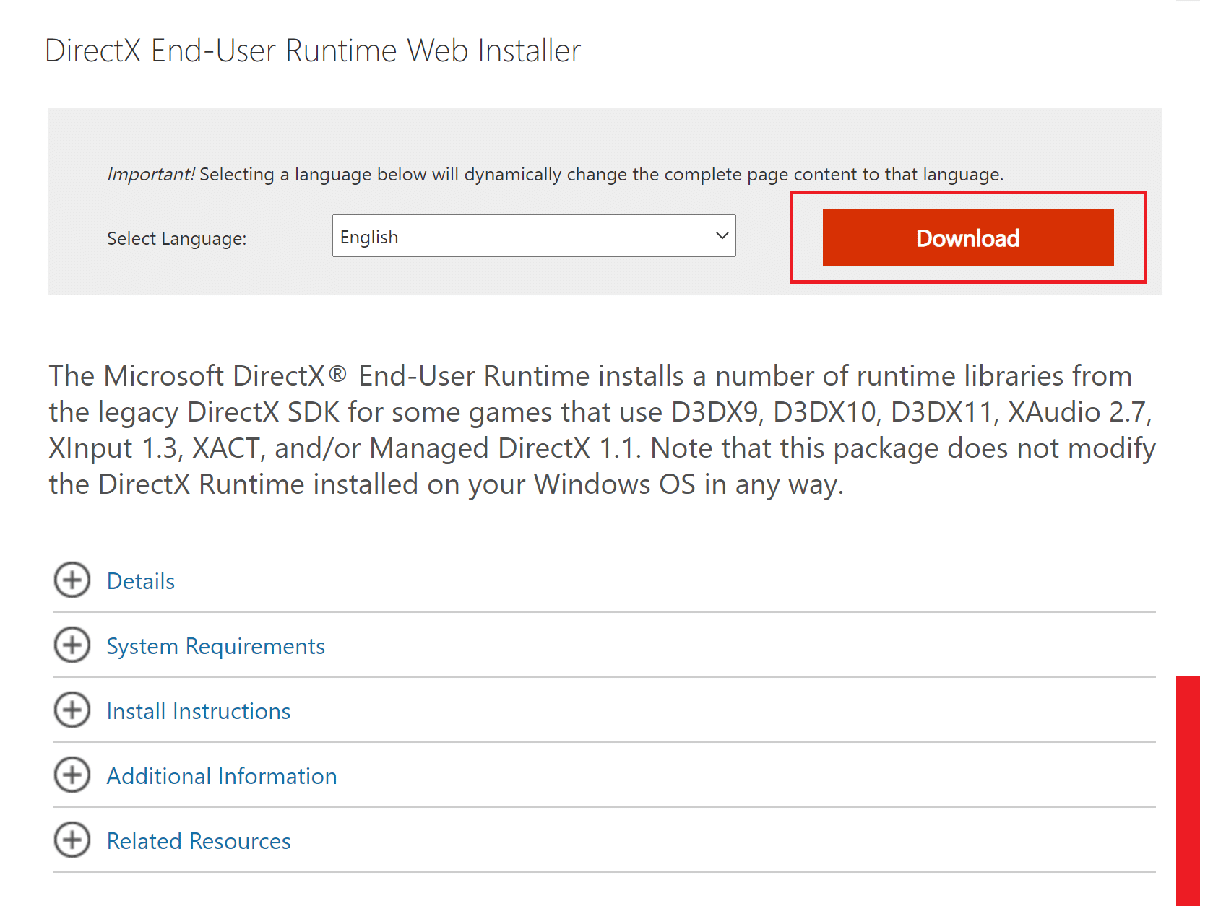Click the plus icon next to Related Resources

tap(71, 840)
